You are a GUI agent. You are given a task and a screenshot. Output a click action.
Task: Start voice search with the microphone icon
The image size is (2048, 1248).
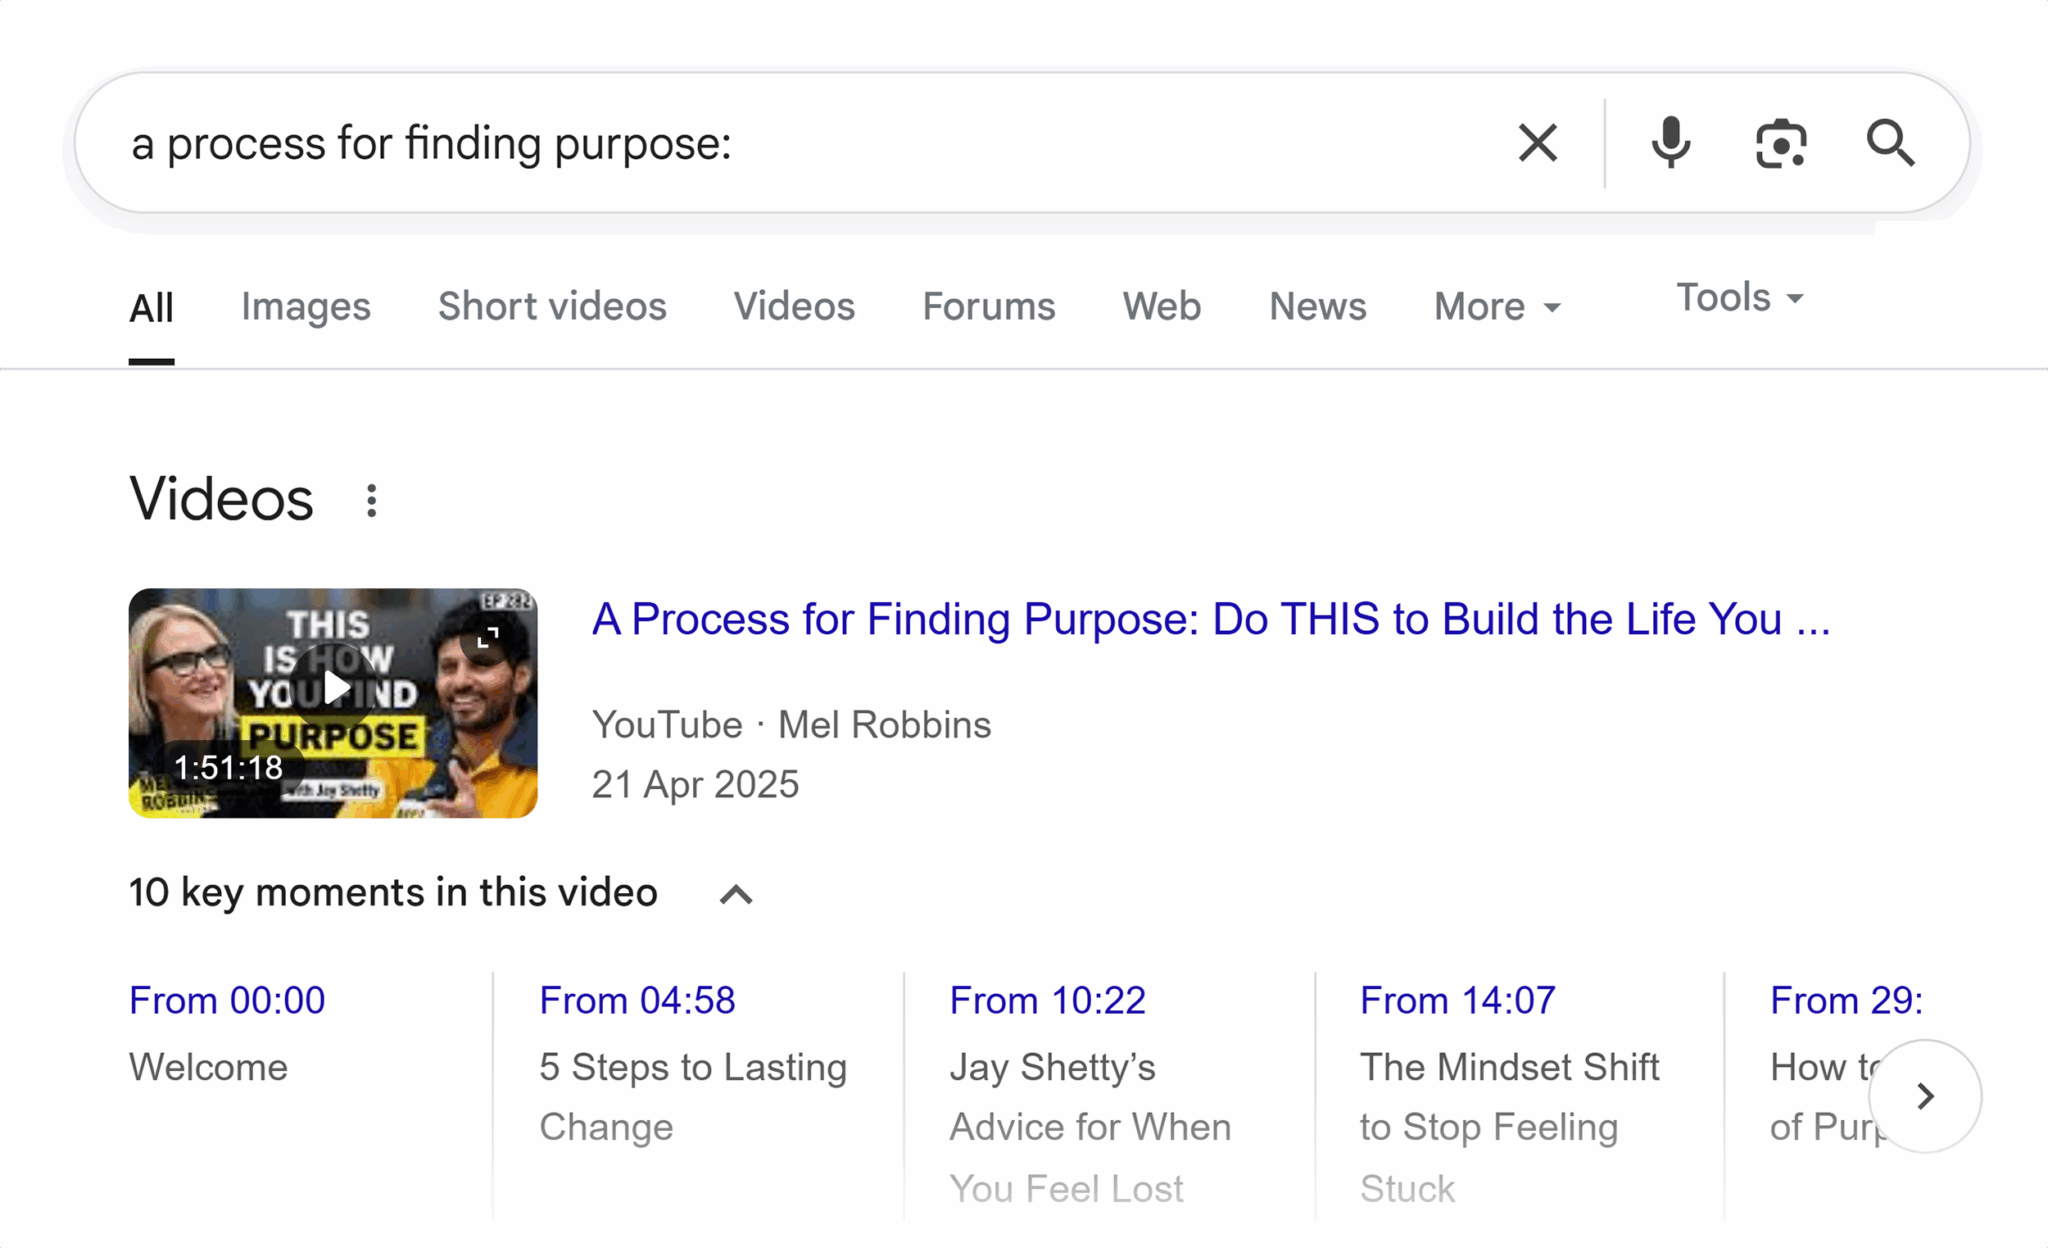tap(1669, 143)
